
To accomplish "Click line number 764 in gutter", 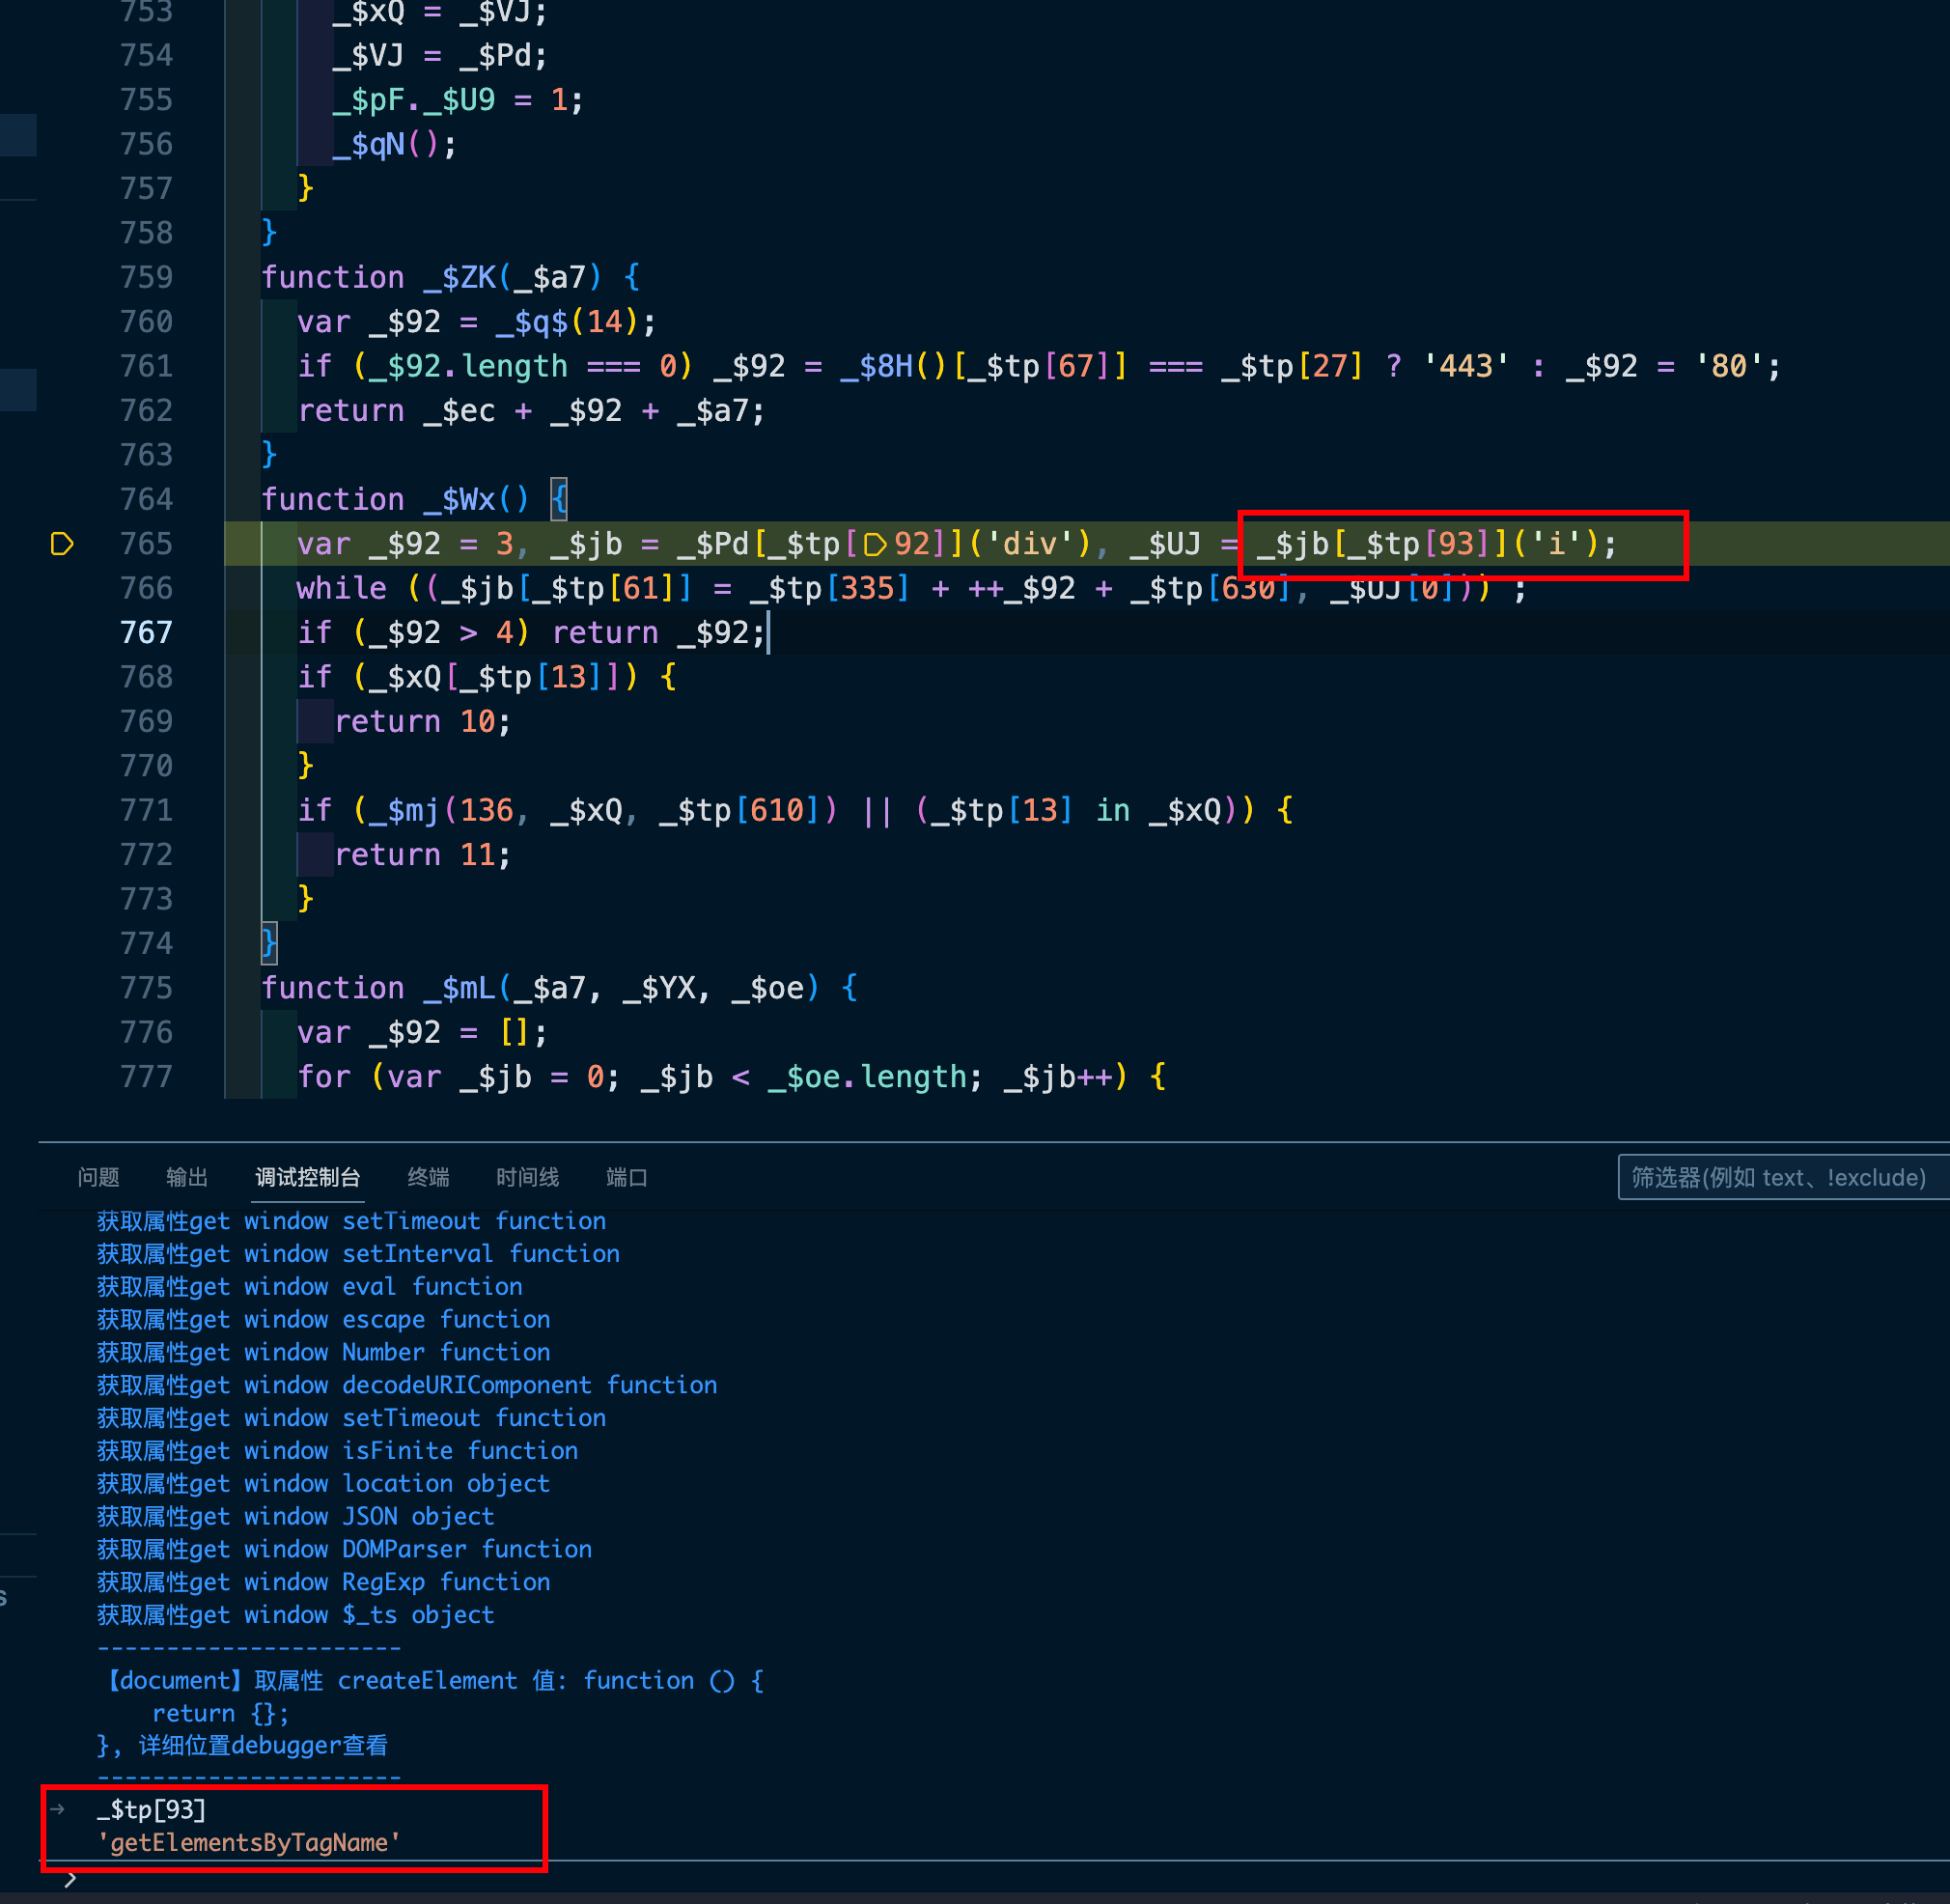I will (x=146, y=499).
